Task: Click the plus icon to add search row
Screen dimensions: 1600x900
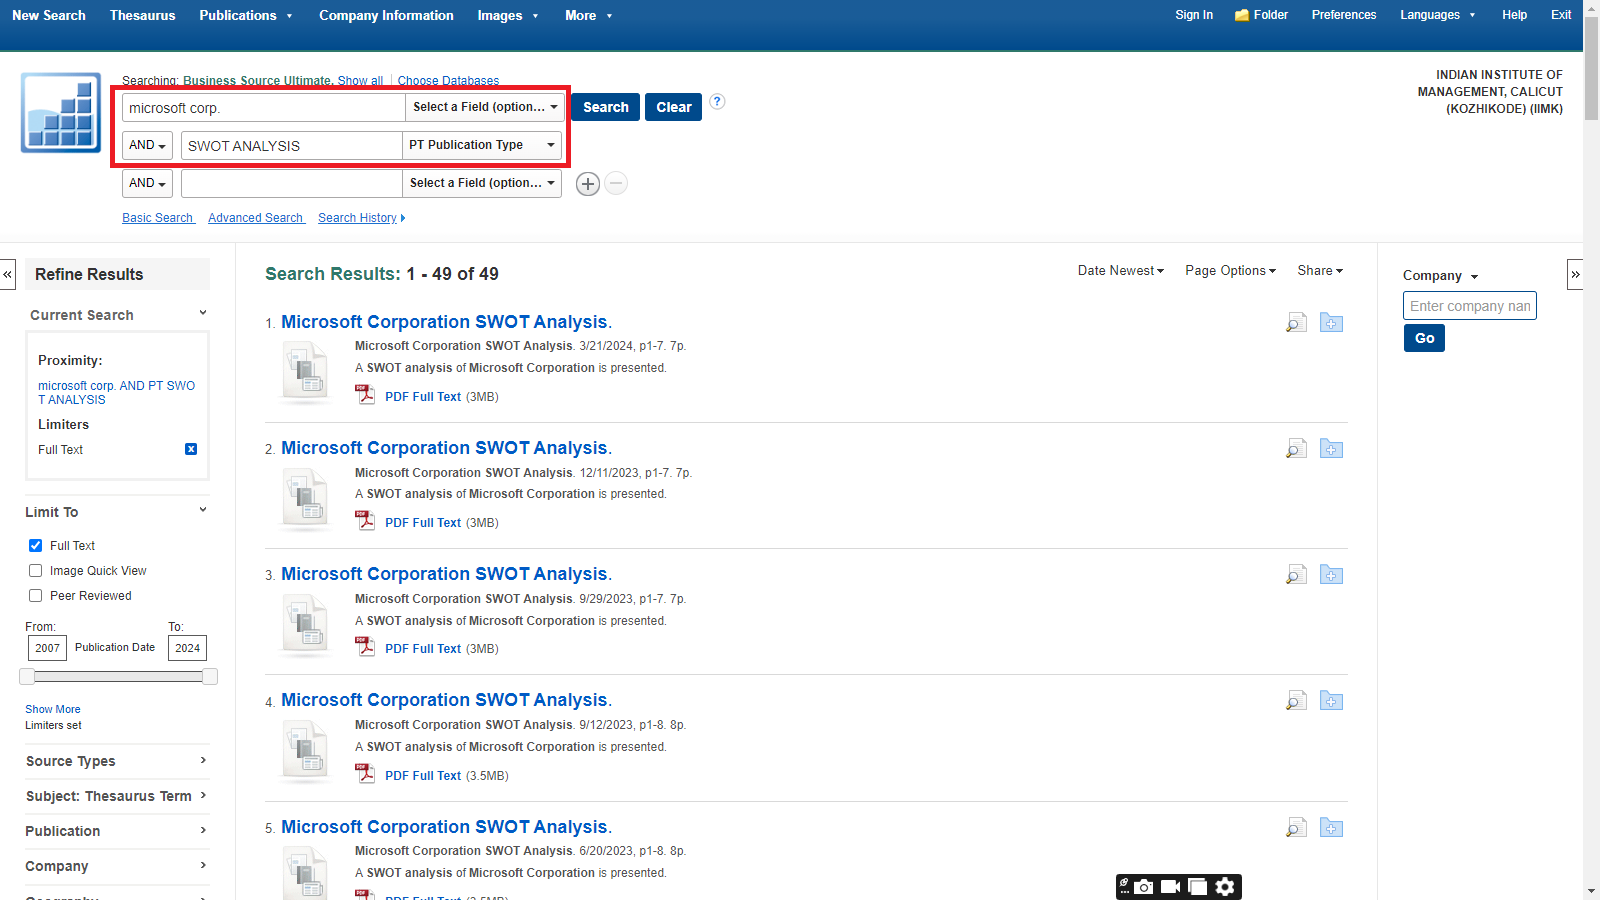Action: pyautogui.click(x=588, y=184)
